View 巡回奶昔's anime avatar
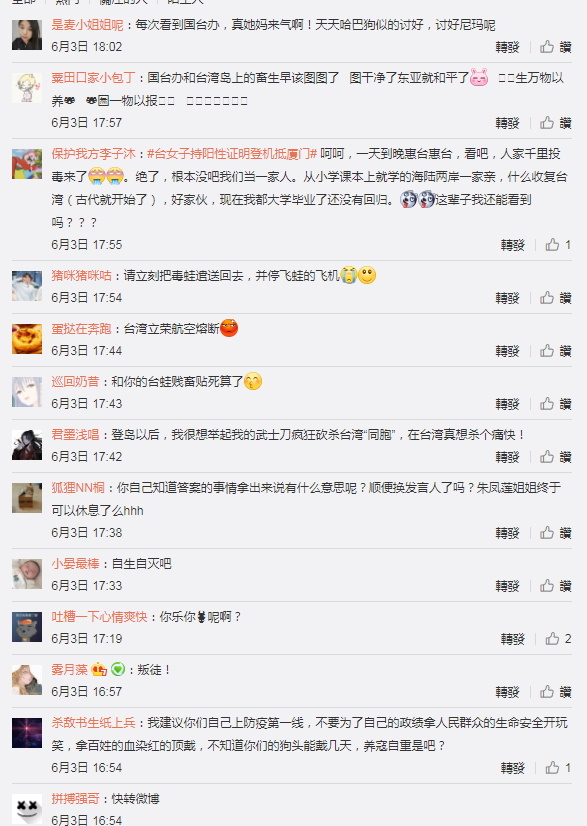The height and width of the screenshot is (826, 587). (x=27, y=391)
